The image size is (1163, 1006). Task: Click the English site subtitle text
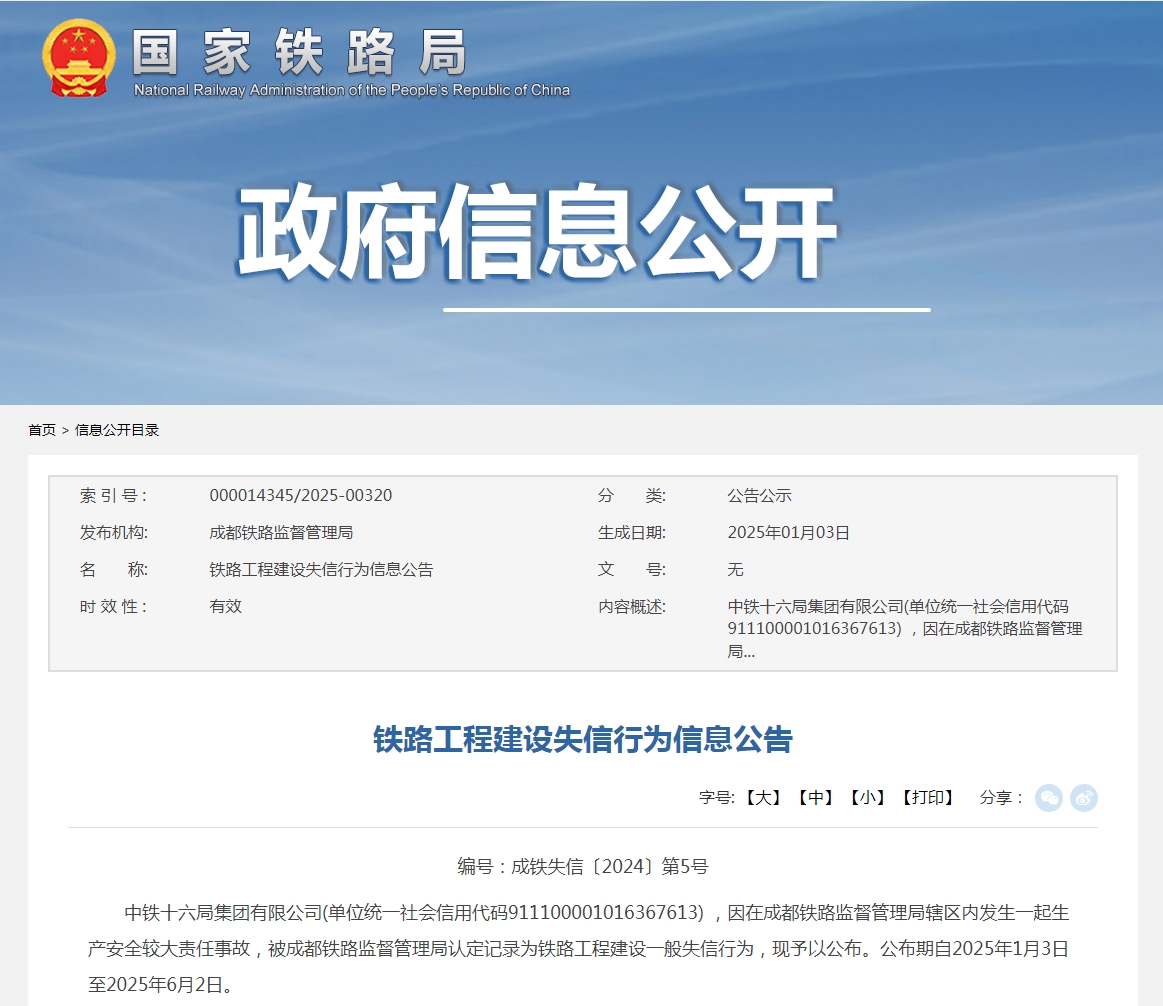pos(352,91)
